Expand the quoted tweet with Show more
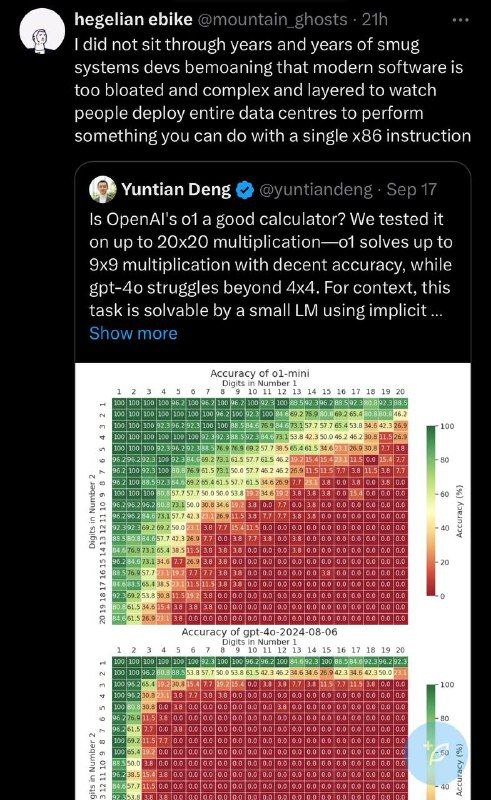 pyautogui.click(x=133, y=333)
